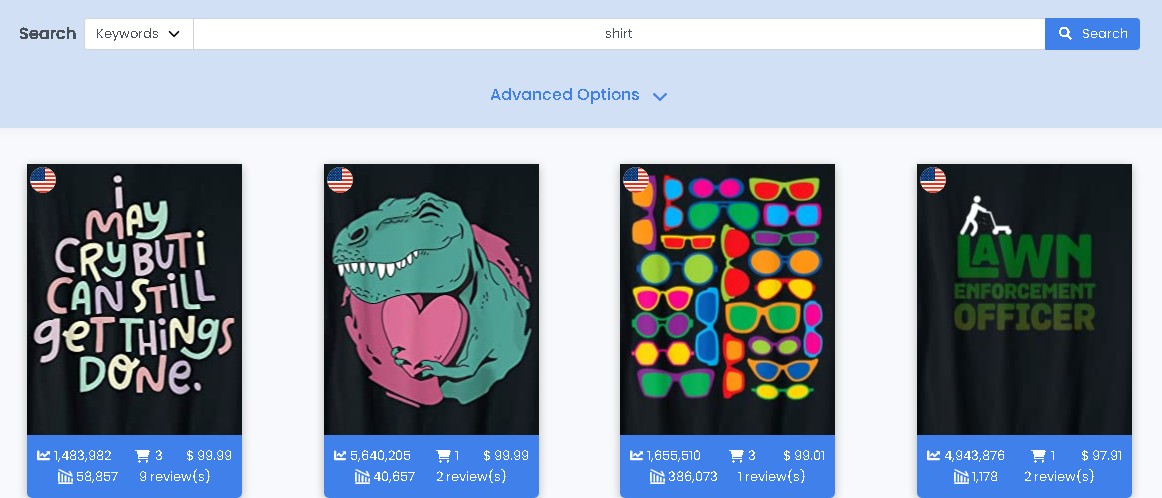This screenshot has width=1162, height=498.
Task: Open the colorful sunglasses shirt thumbnail
Action: coord(727,299)
